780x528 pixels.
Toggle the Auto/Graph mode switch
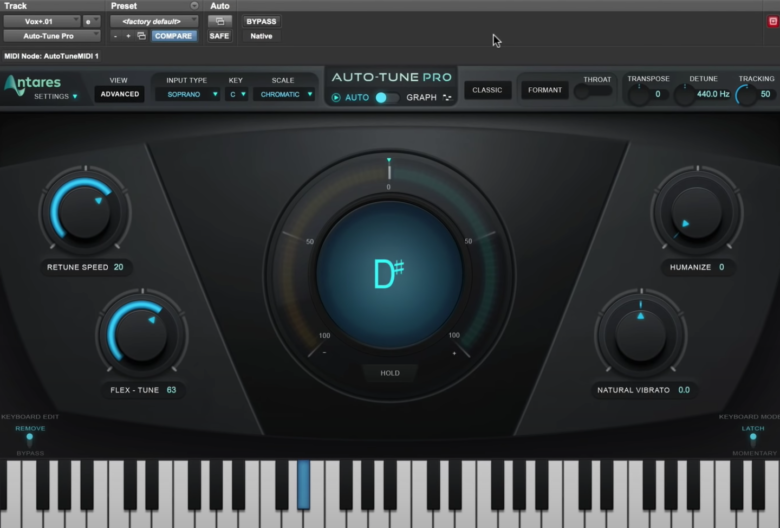coord(388,98)
